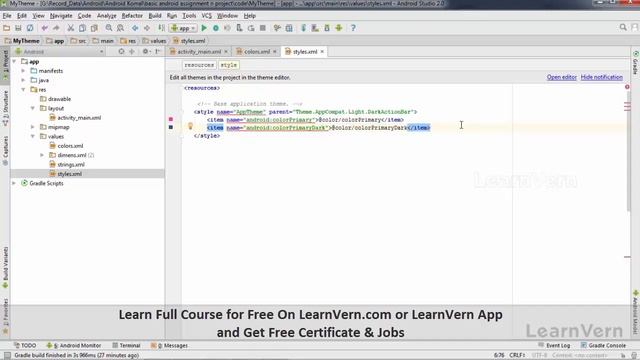This screenshot has height=360, width=640.
Task: Click the dark blue colorPrimaryDark gutter swatch
Action: click(171, 127)
